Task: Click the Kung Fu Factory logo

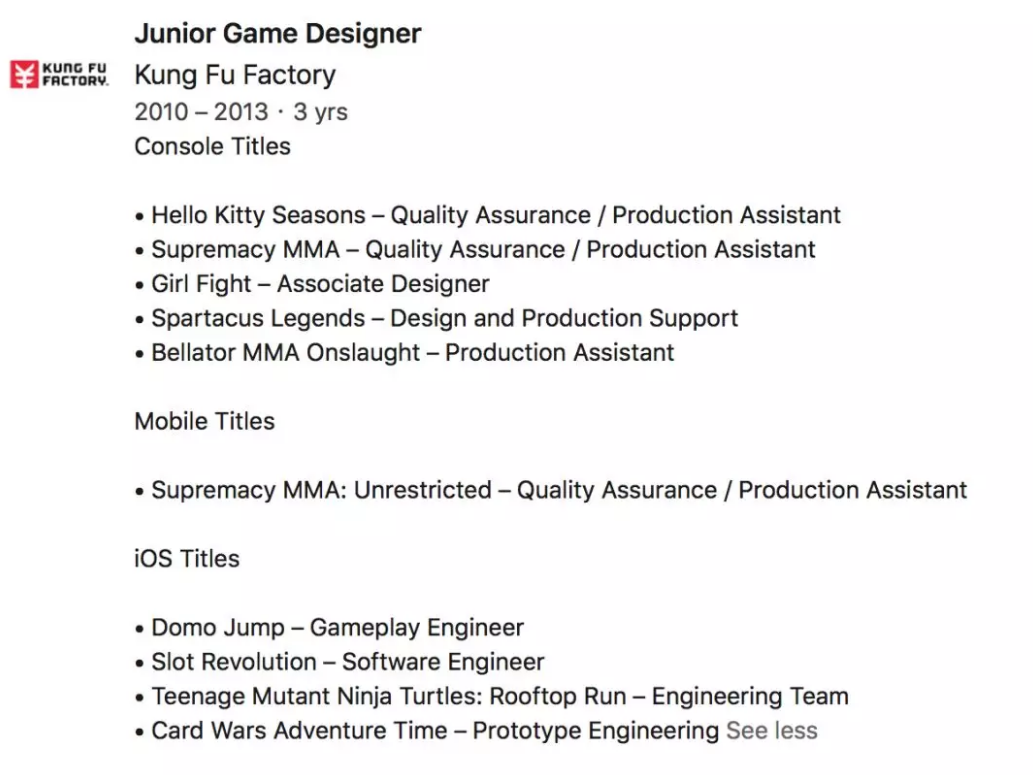Action: 59,74
